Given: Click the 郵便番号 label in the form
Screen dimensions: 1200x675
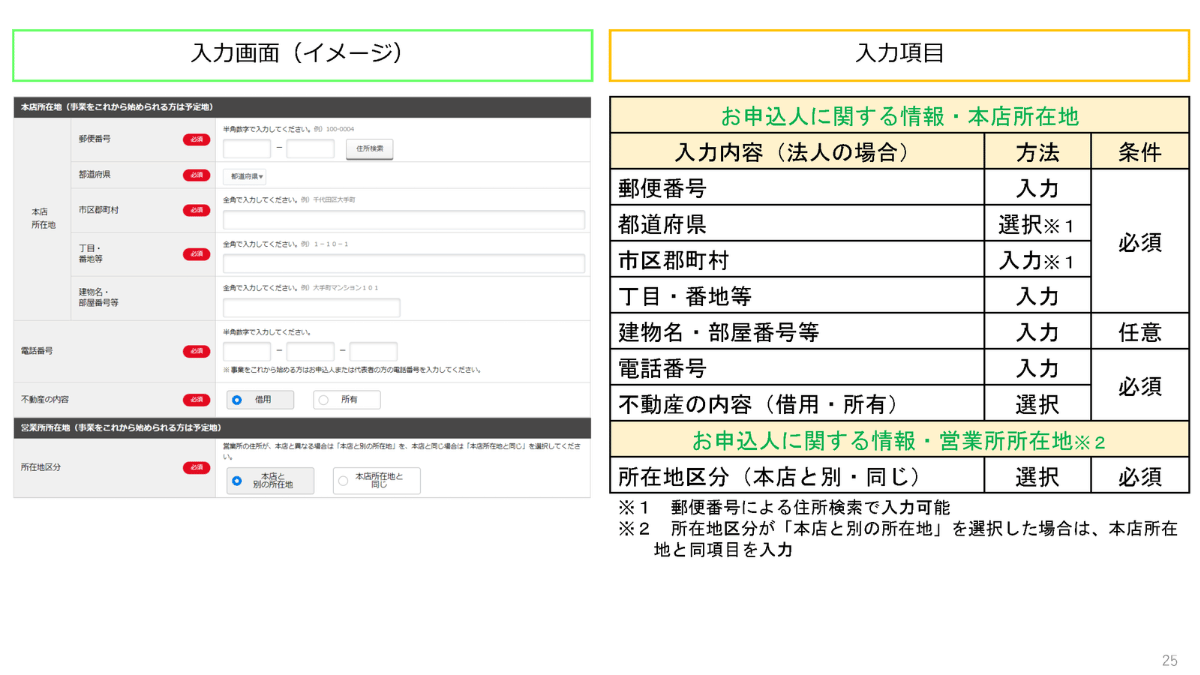Looking at the screenshot, I should tap(95, 140).
